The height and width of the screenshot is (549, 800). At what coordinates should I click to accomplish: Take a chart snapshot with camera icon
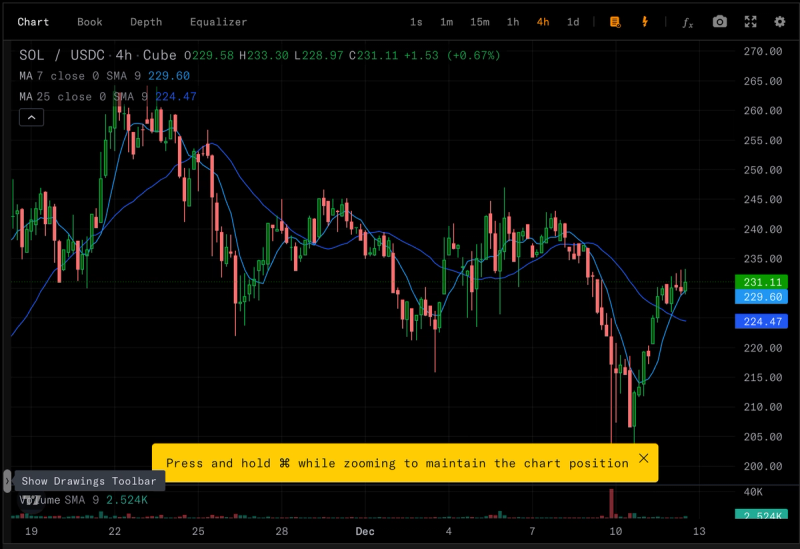click(719, 21)
